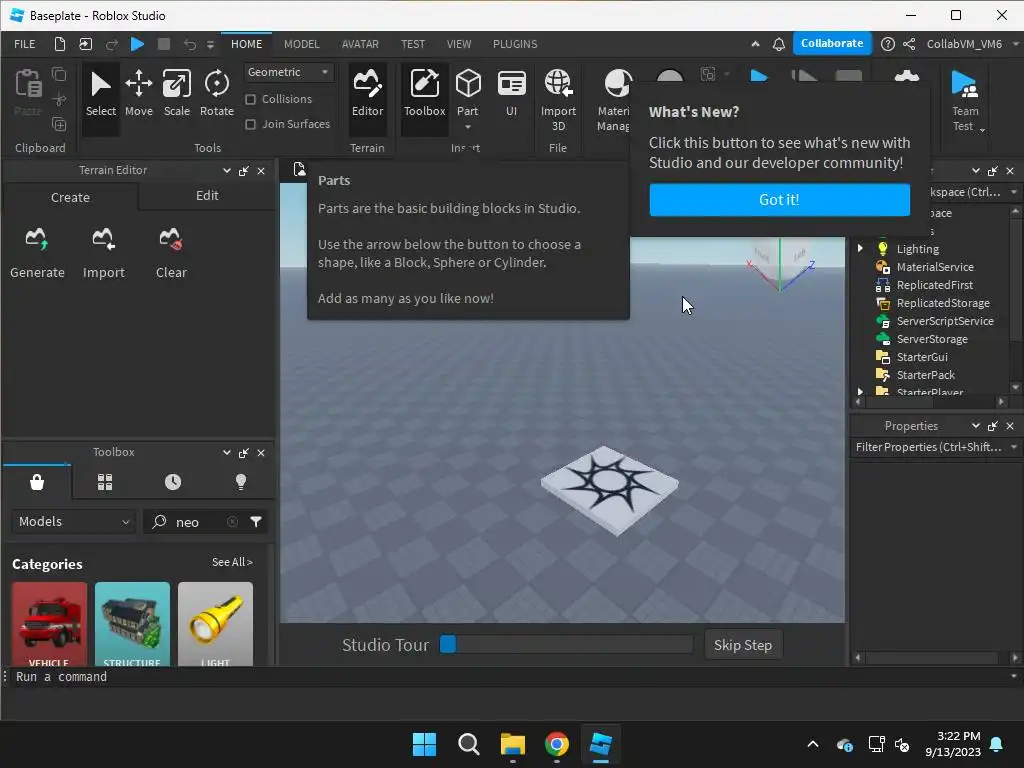Enable the Join Surfaces checkbox
Image resolution: width=1024 pixels, height=768 pixels.
[x=250, y=124]
